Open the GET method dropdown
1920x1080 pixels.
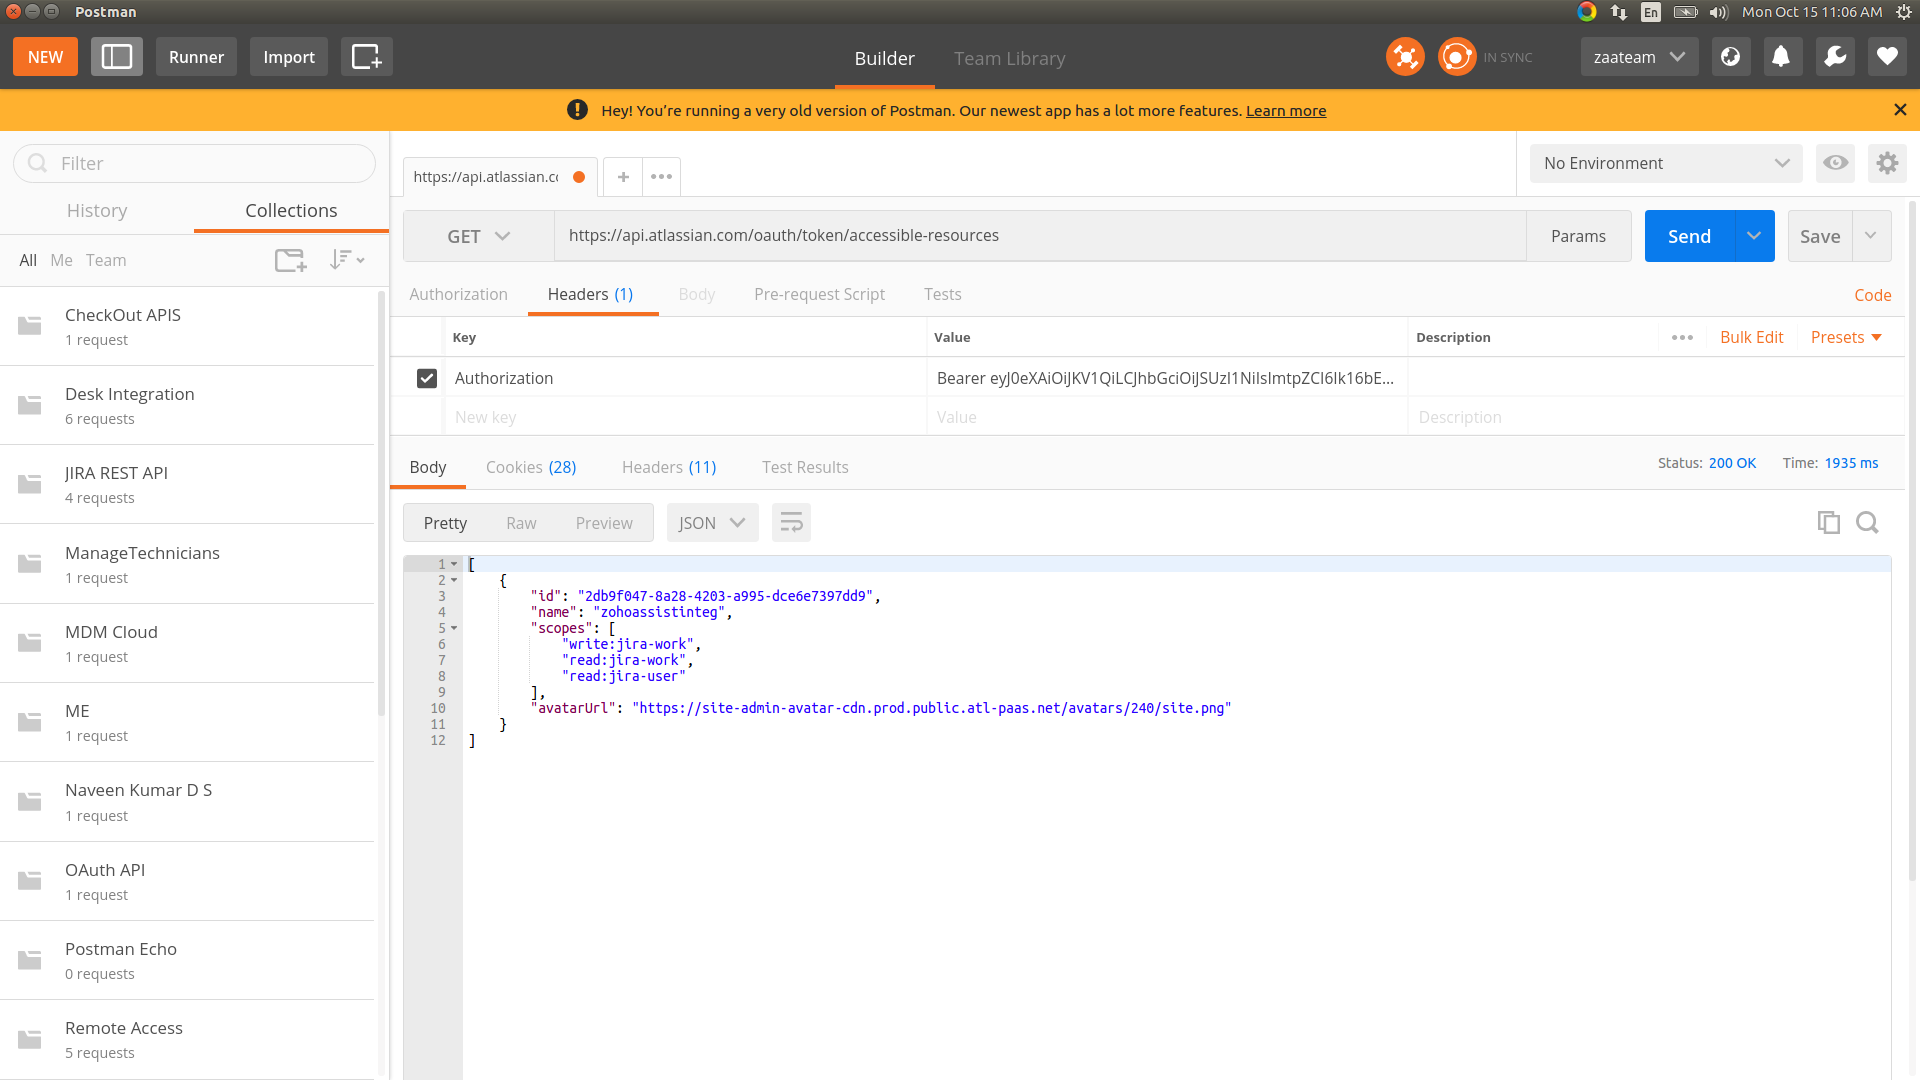479,236
